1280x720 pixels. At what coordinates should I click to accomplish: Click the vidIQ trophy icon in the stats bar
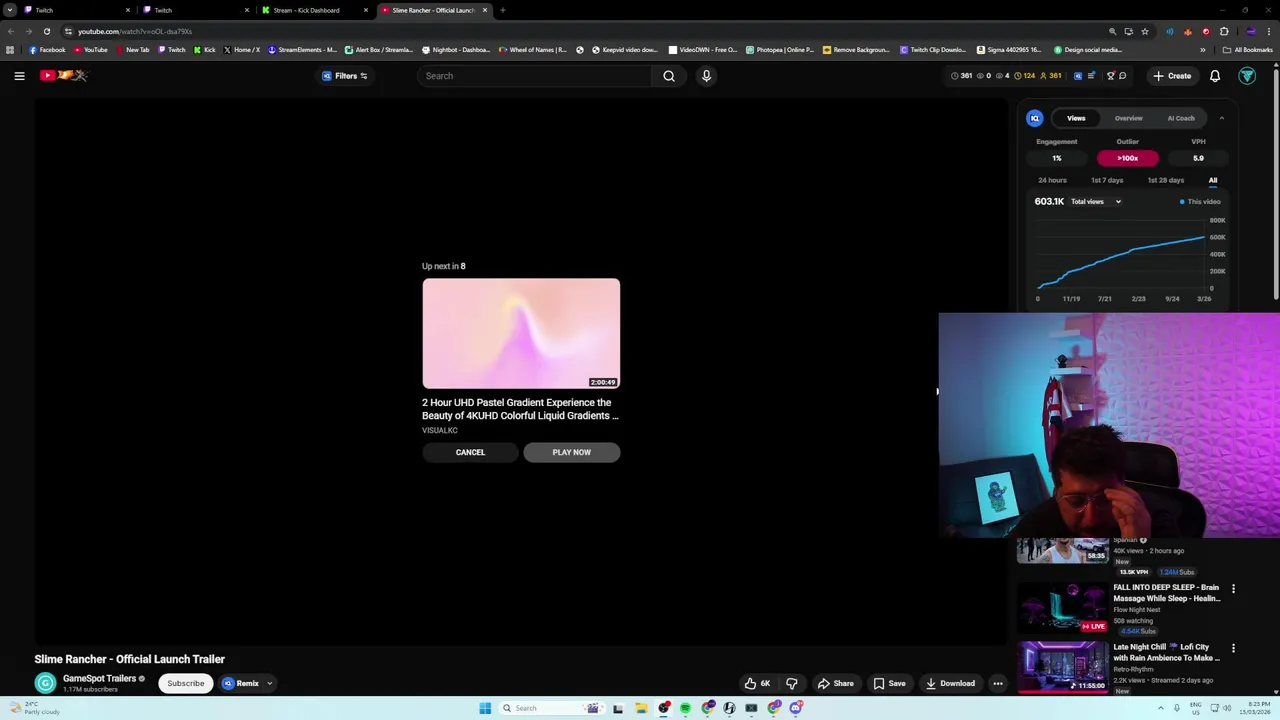[x=1110, y=76]
